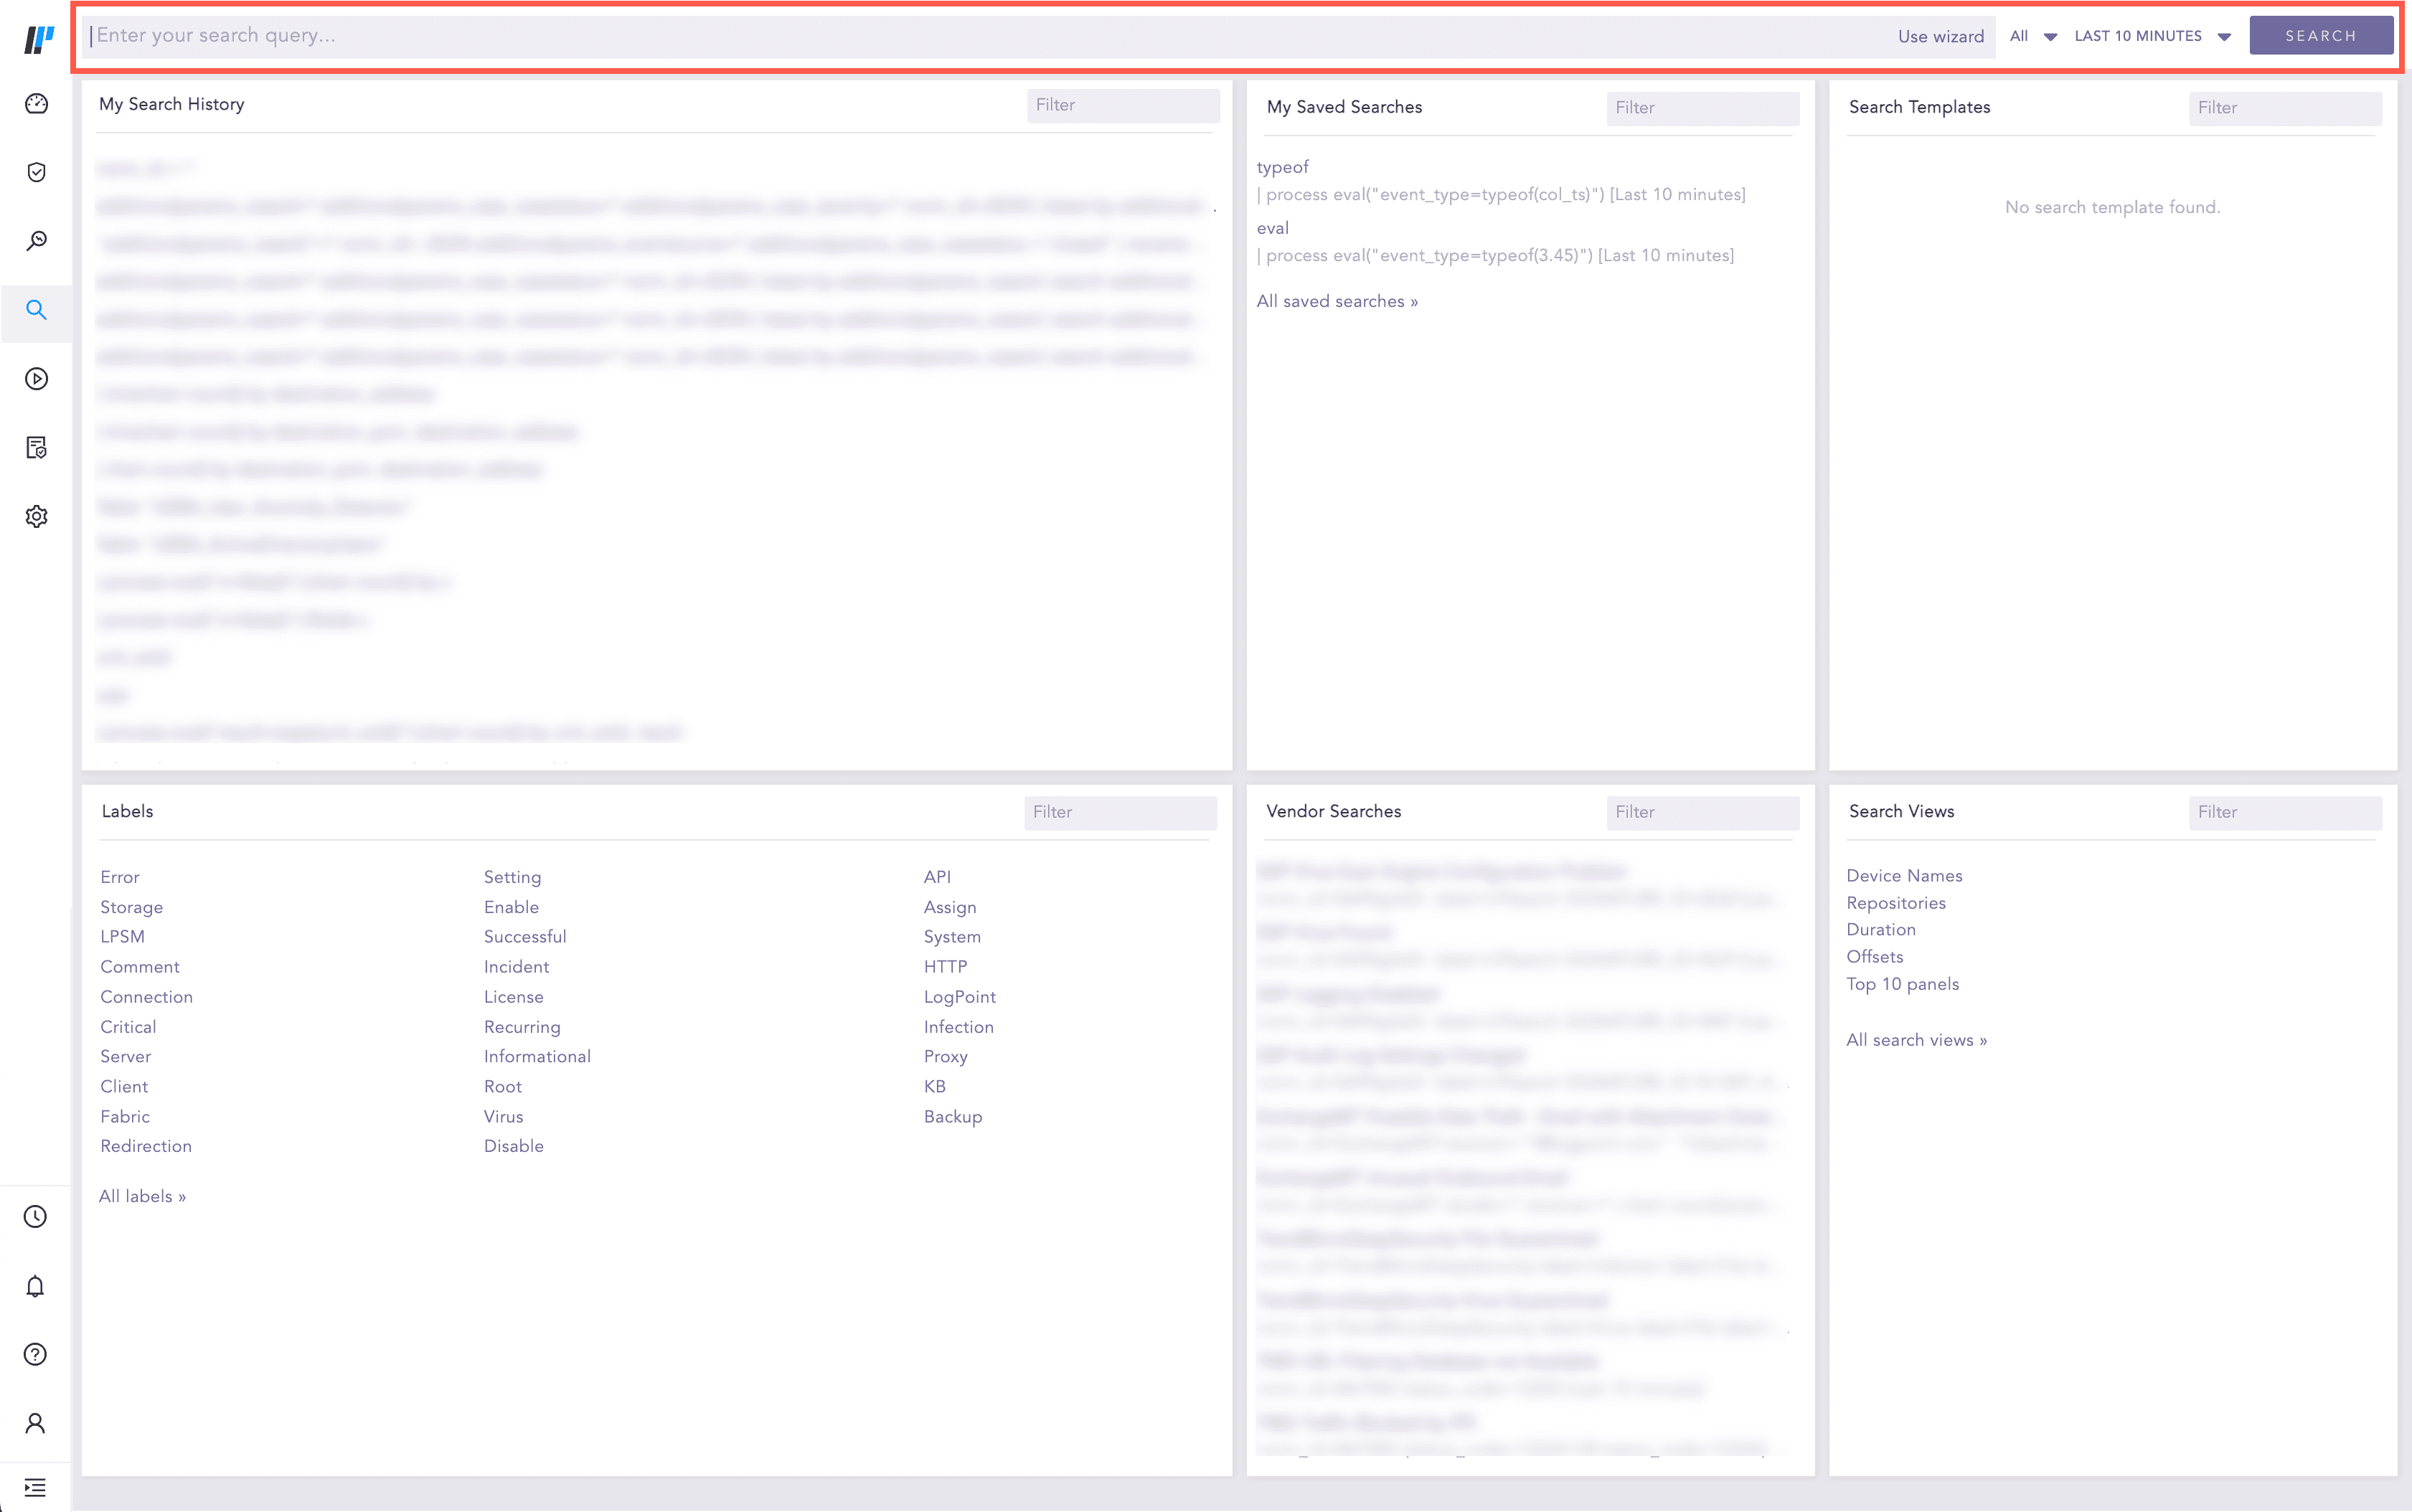The image size is (2412, 1512).
Task: Click the SEARCH button
Action: tap(2320, 35)
